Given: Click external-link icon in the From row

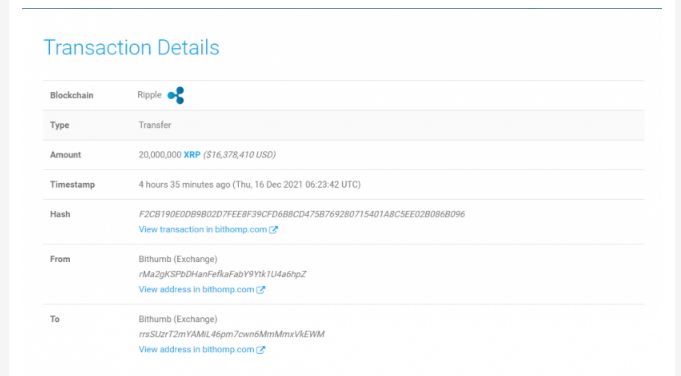Looking at the screenshot, I should [x=261, y=290].
